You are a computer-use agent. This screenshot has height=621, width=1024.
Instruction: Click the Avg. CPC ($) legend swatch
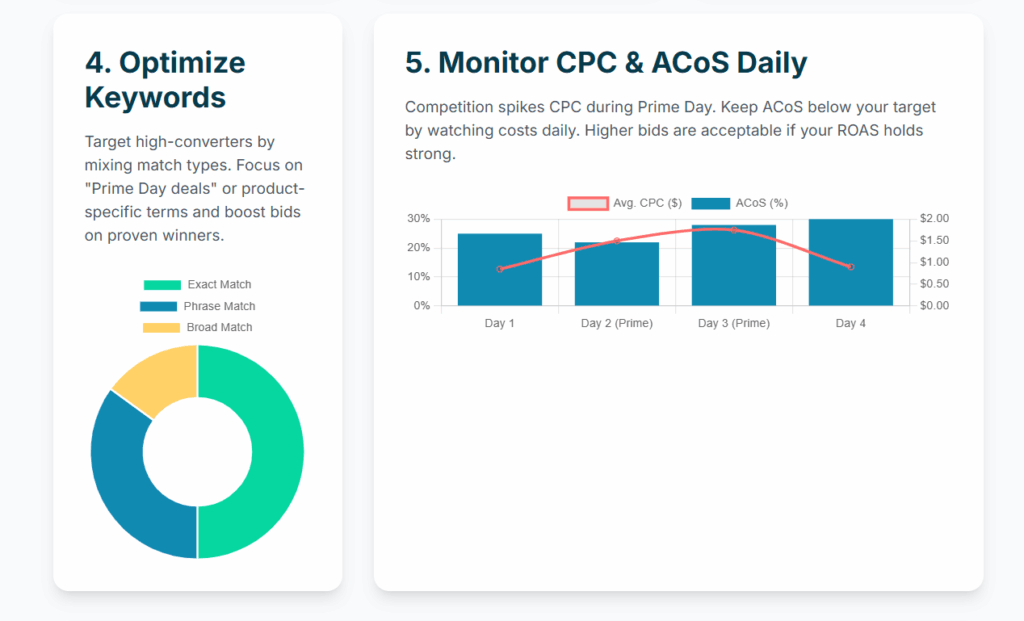(x=587, y=203)
